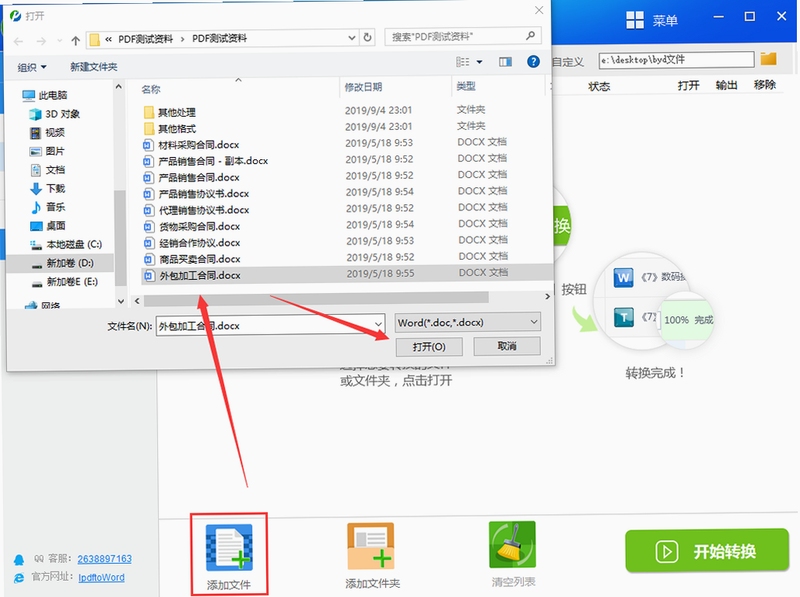Image resolution: width=800 pixels, height=597 pixels.
Task: Sort by 类型 column header
Action: [x=466, y=86]
